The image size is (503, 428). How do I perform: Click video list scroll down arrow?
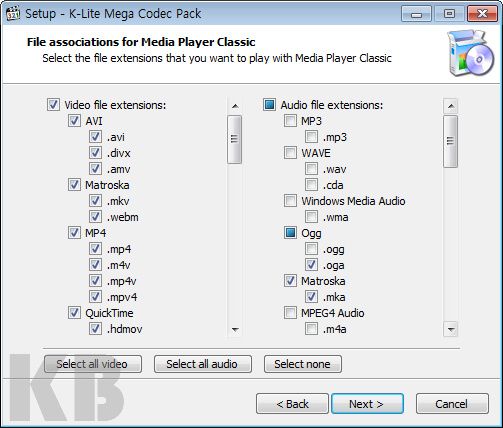235,330
